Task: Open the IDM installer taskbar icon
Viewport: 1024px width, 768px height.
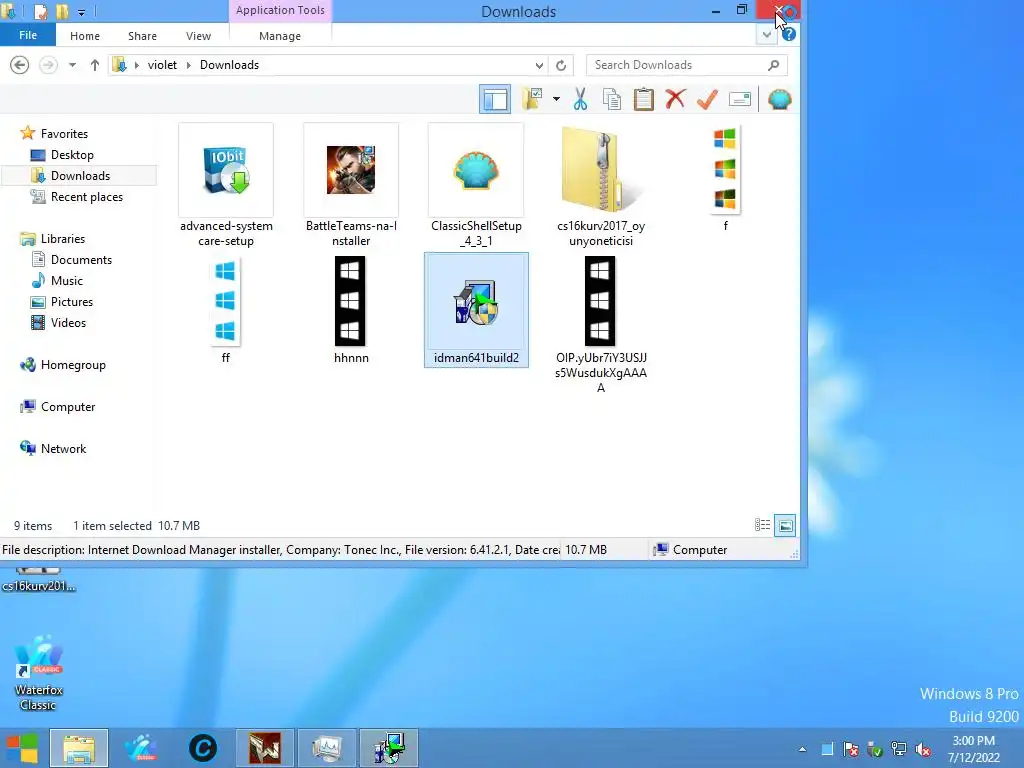Action: point(389,748)
